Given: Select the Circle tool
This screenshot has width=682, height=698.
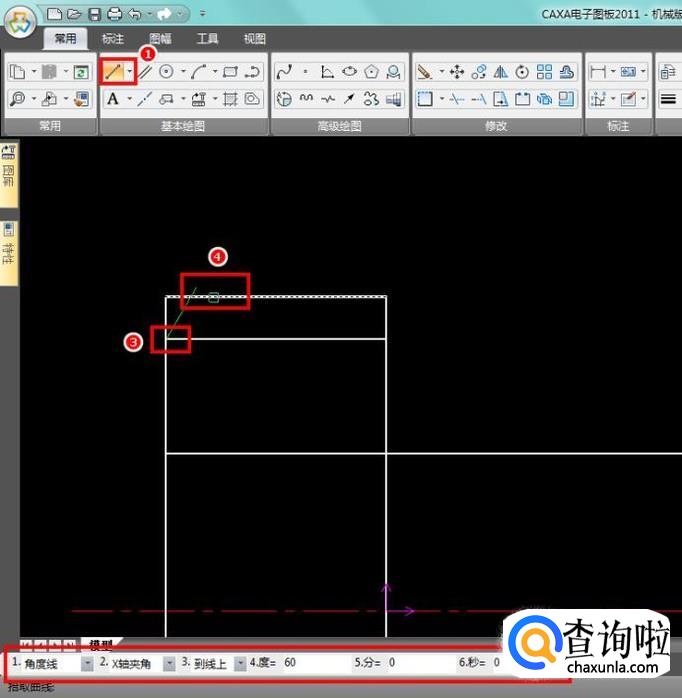Looking at the screenshot, I should click(166, 72).
